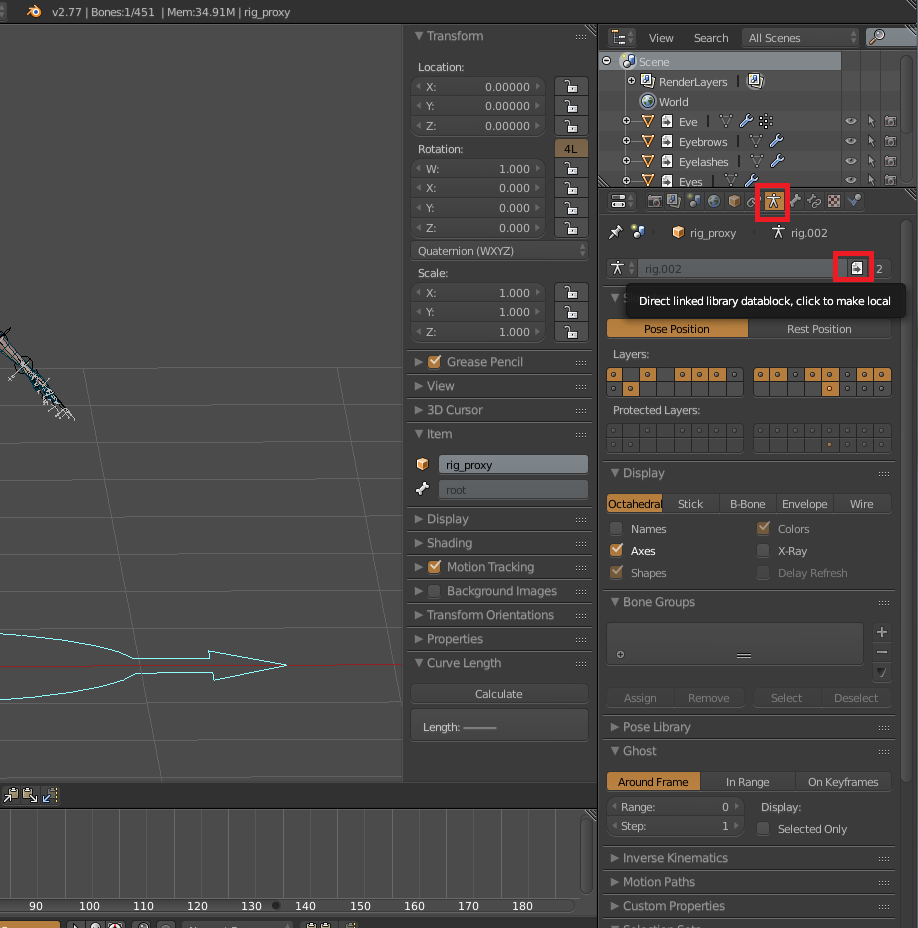918x928 pixels.
Task: Toggle the lock for Location Z
Action: click(571, 126)
